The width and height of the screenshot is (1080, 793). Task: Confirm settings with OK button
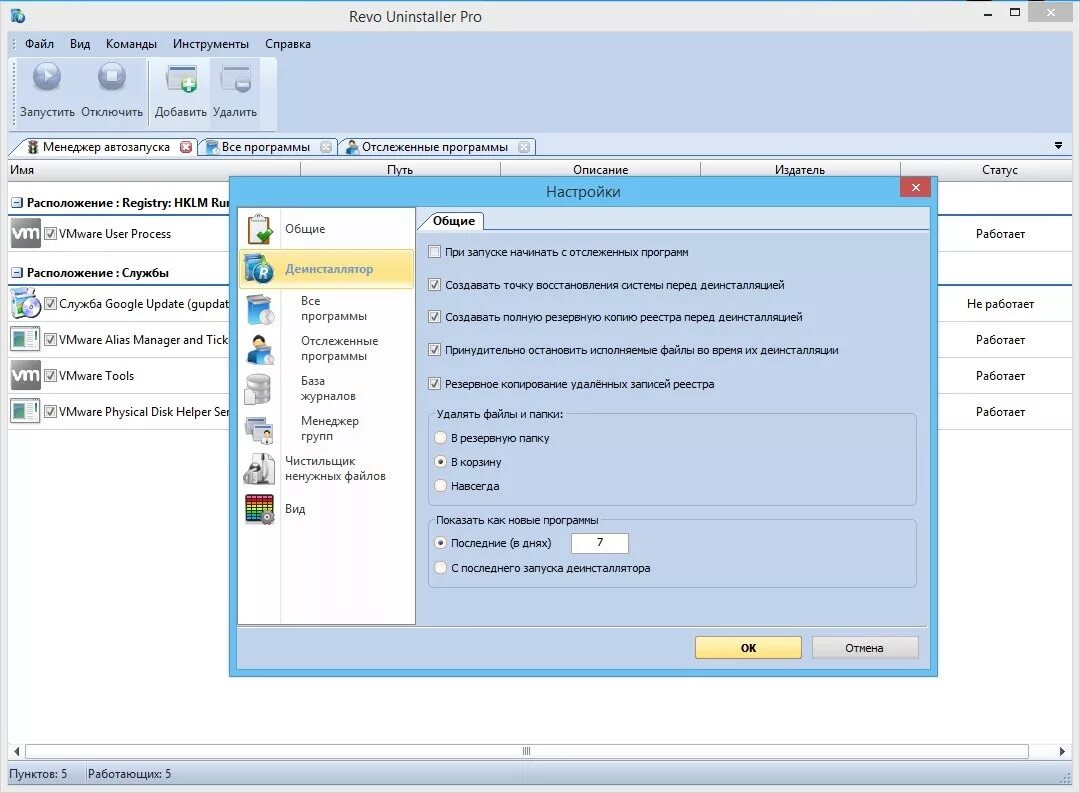click(748, 648)
